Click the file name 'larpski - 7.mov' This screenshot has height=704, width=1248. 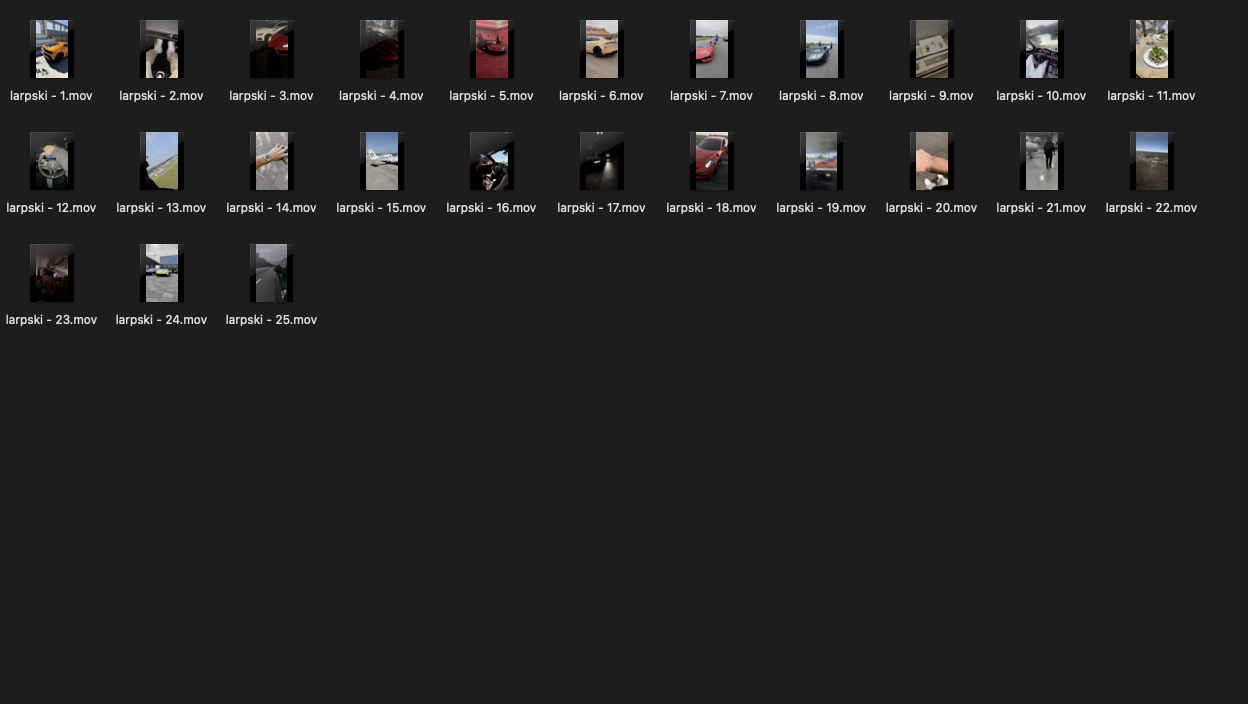point(711,96)
